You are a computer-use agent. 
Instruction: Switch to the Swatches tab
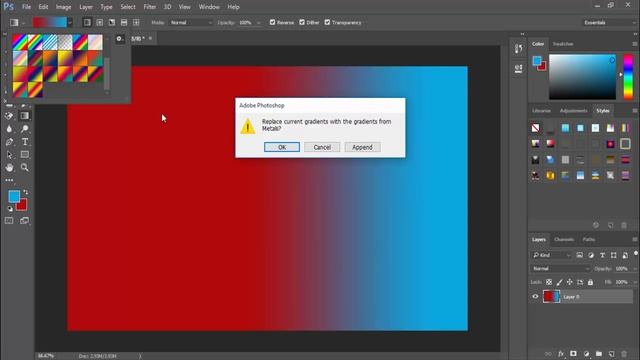pos(563,44)
